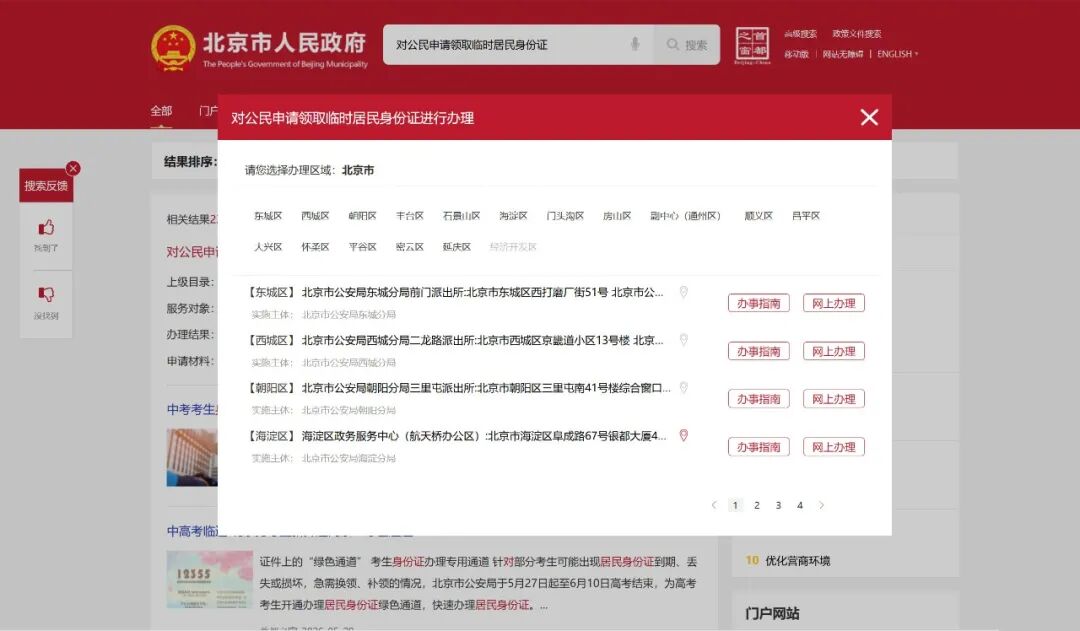Screen dimensions: 1080x631
Task: Open the 西城区 二龙路派出所 result entry
Action: [x=455, y=340]
